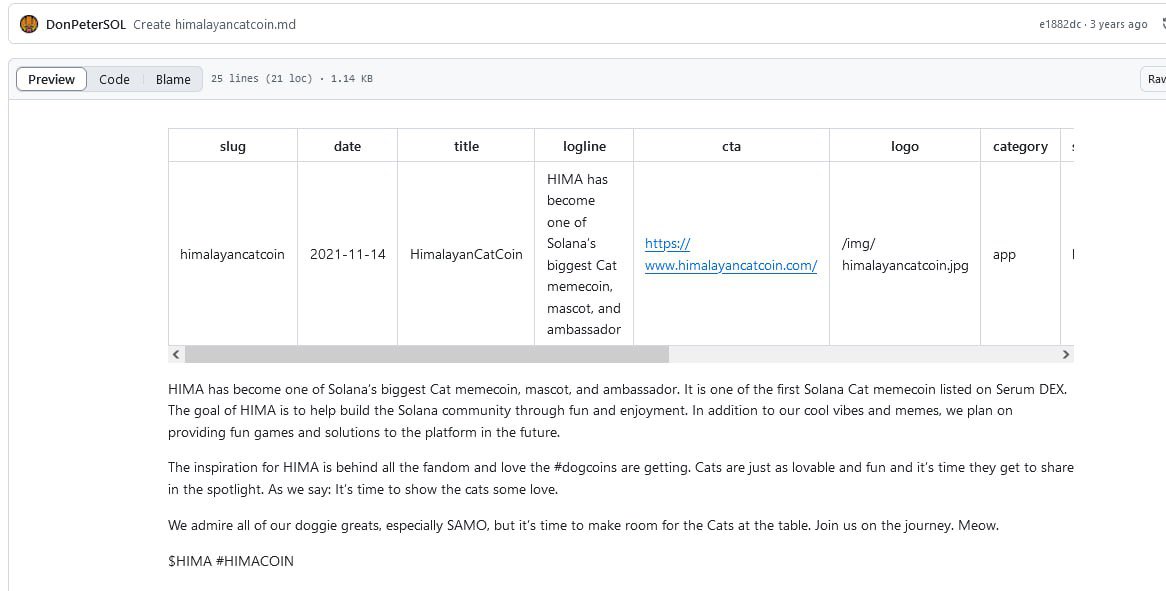Click the '25 lines (21 loc) · 1.14 KB' text
This screenshot has height=591, width=1166.
pyautogui.click(x=292, y=78)
